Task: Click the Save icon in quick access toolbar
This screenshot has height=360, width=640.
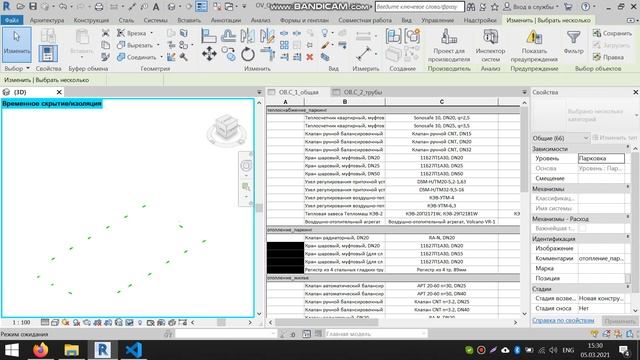Action: tap(33, 7)
